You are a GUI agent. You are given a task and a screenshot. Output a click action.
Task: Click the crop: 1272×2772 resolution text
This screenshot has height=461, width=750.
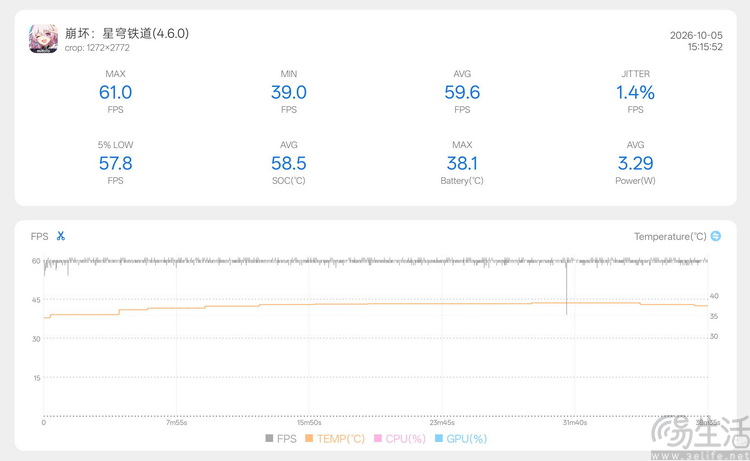point(97,48)
